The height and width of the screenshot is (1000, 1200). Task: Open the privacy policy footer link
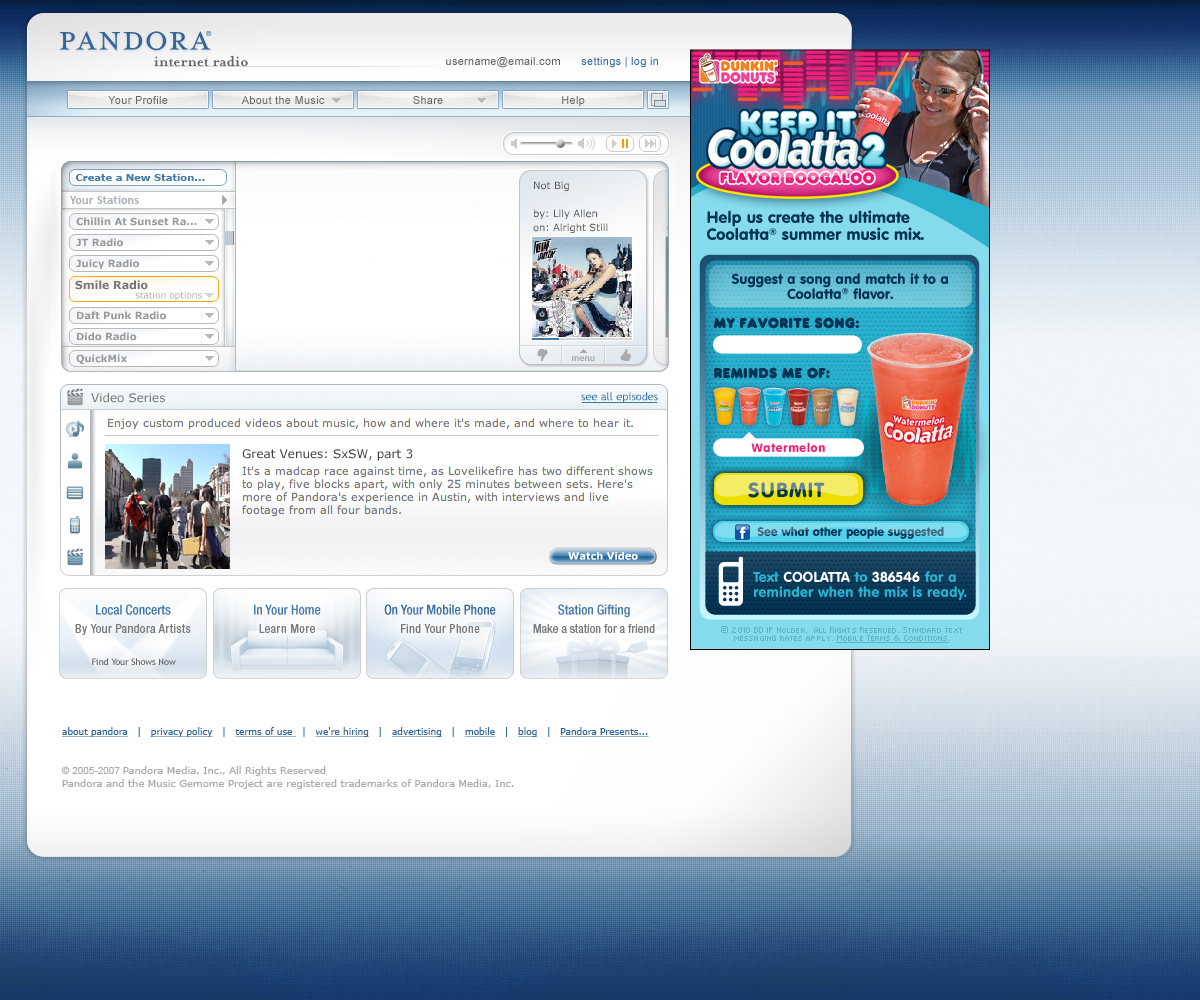coord(182,732)
